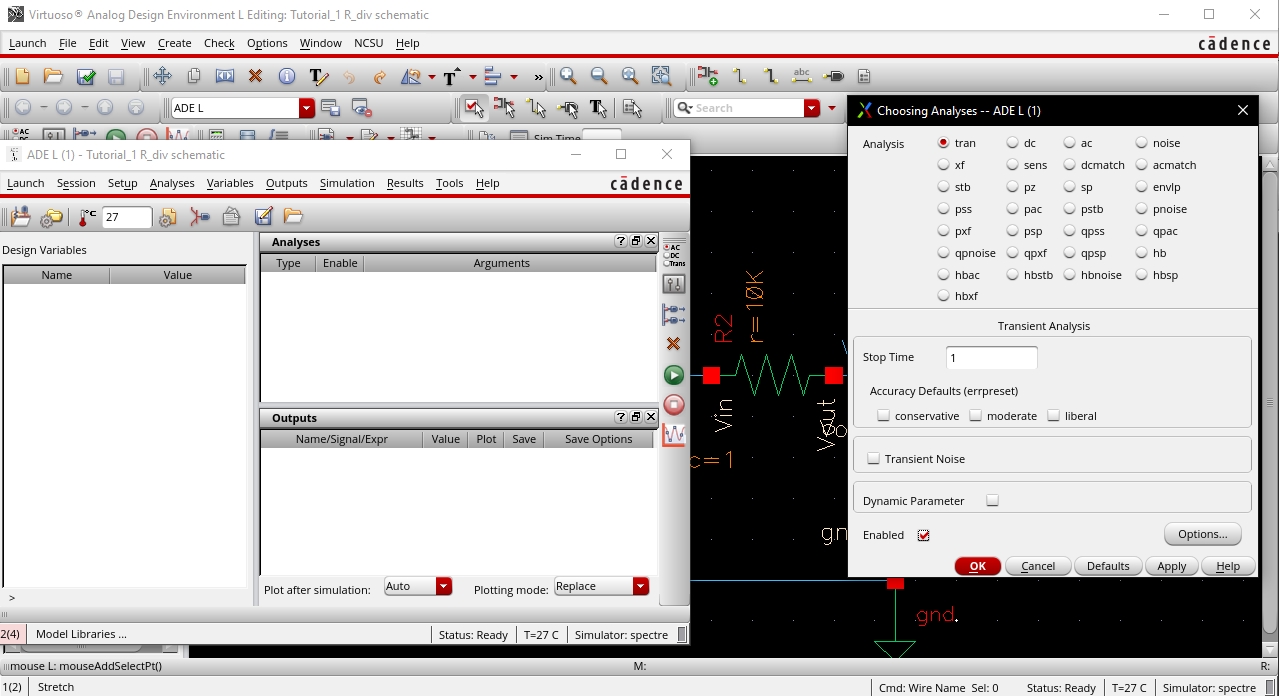Select the noise analysis radio button
Screen dimensions: 1279x696
tap(1142, 143)
